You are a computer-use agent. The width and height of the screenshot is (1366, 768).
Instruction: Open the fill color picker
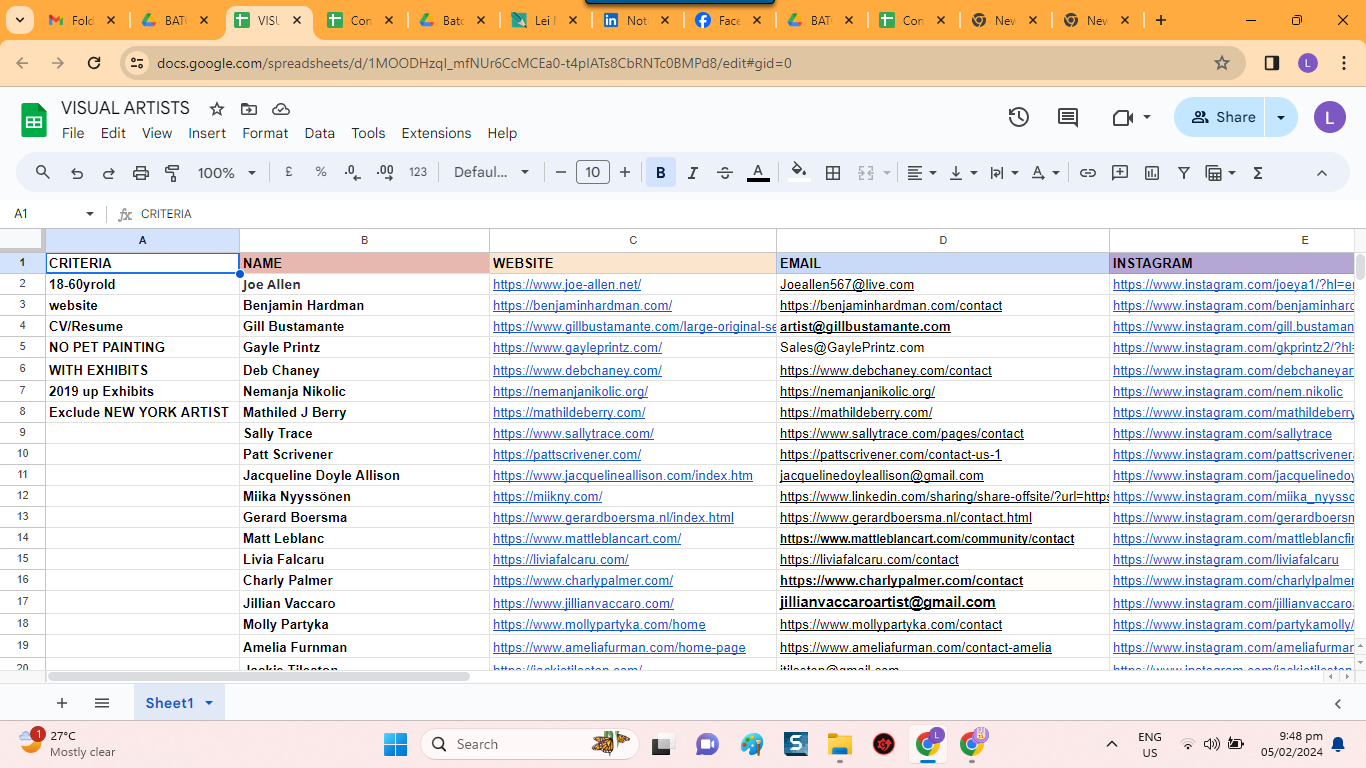[799, 172]
